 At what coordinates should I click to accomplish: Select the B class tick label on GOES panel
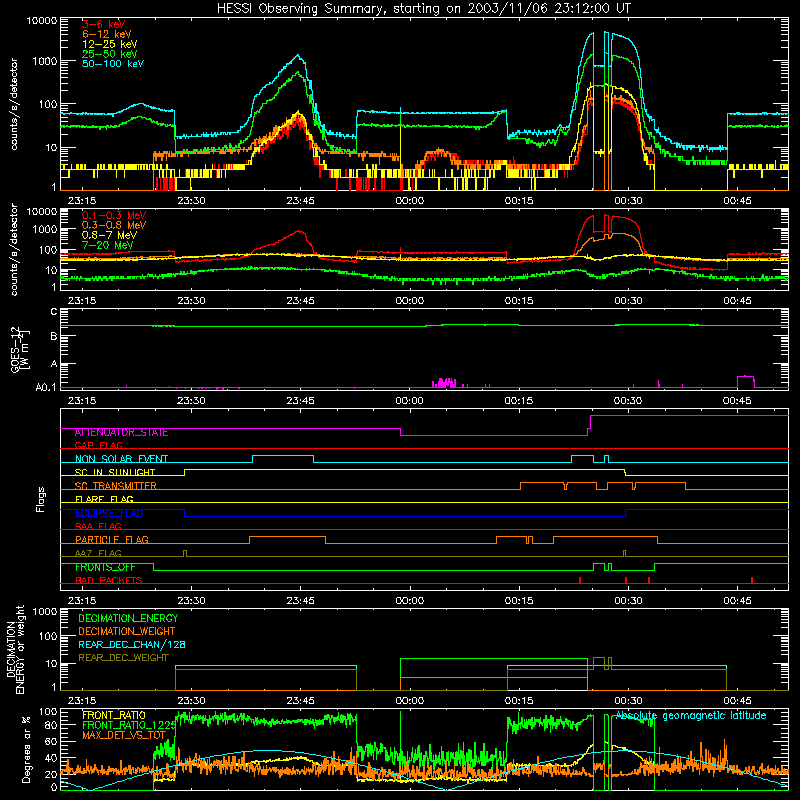[54, 336]
